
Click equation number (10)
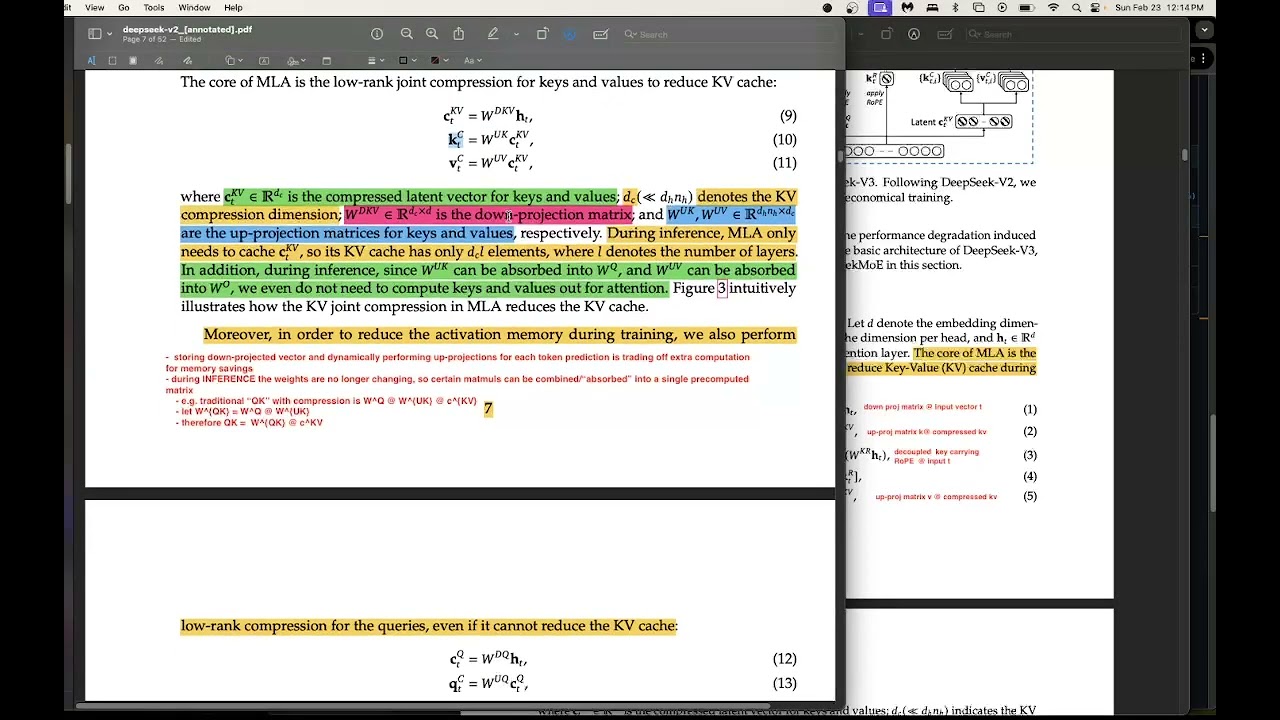tap(784, 140)
